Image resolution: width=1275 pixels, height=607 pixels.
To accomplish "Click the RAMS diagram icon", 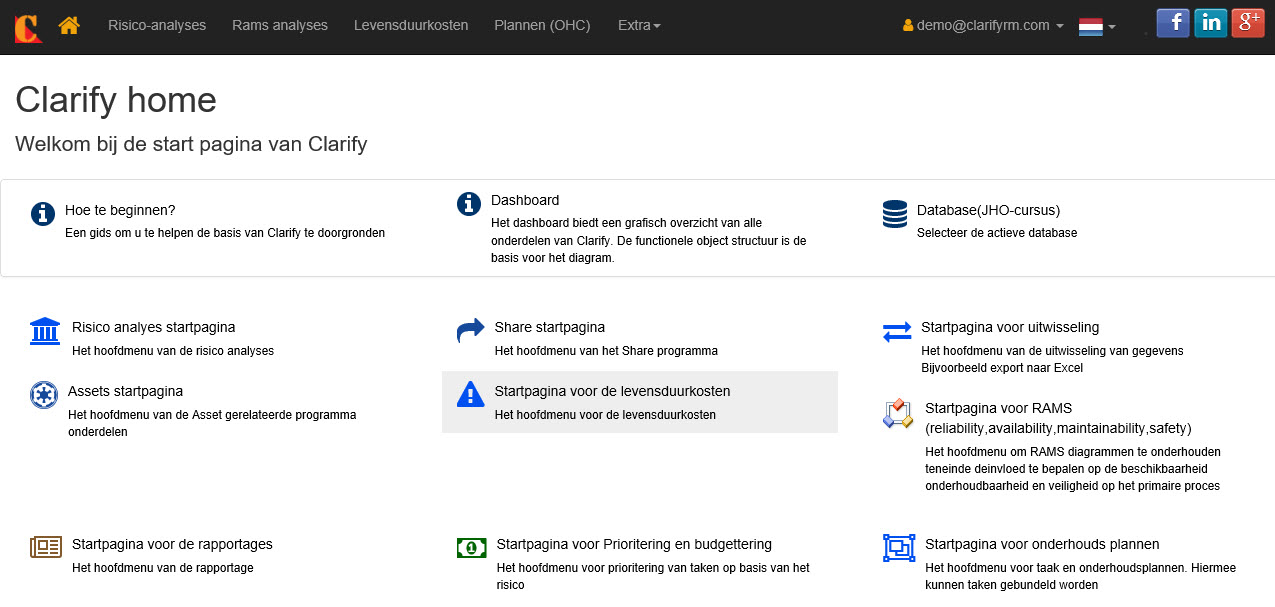I will pos(898,413).
